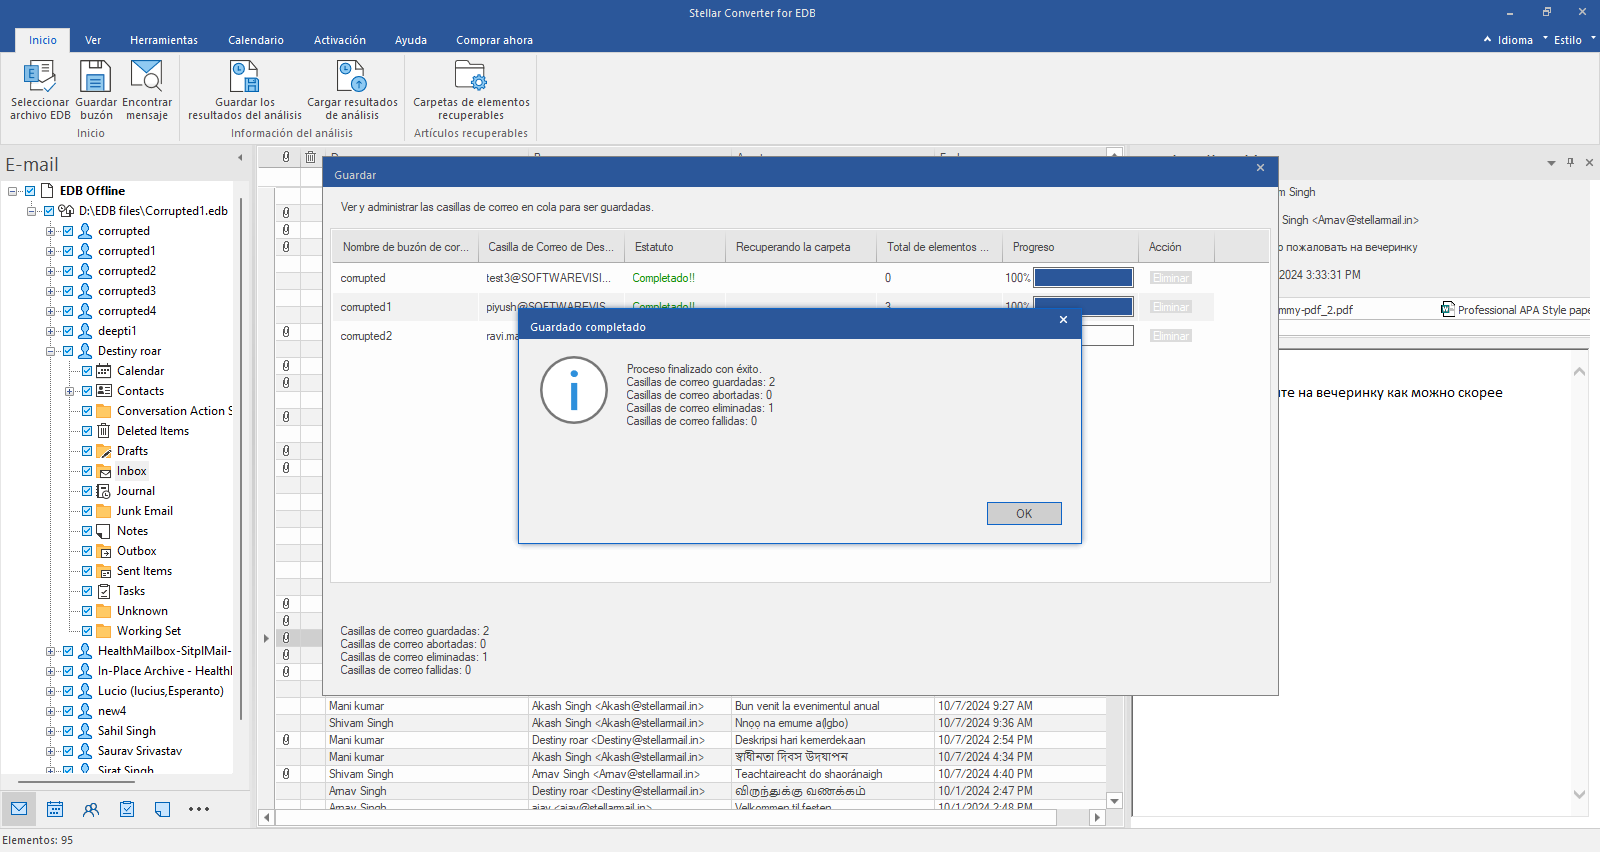Click Journal folder icon in tree
This screenshot has height=852, width=1600.
[104, 491]
